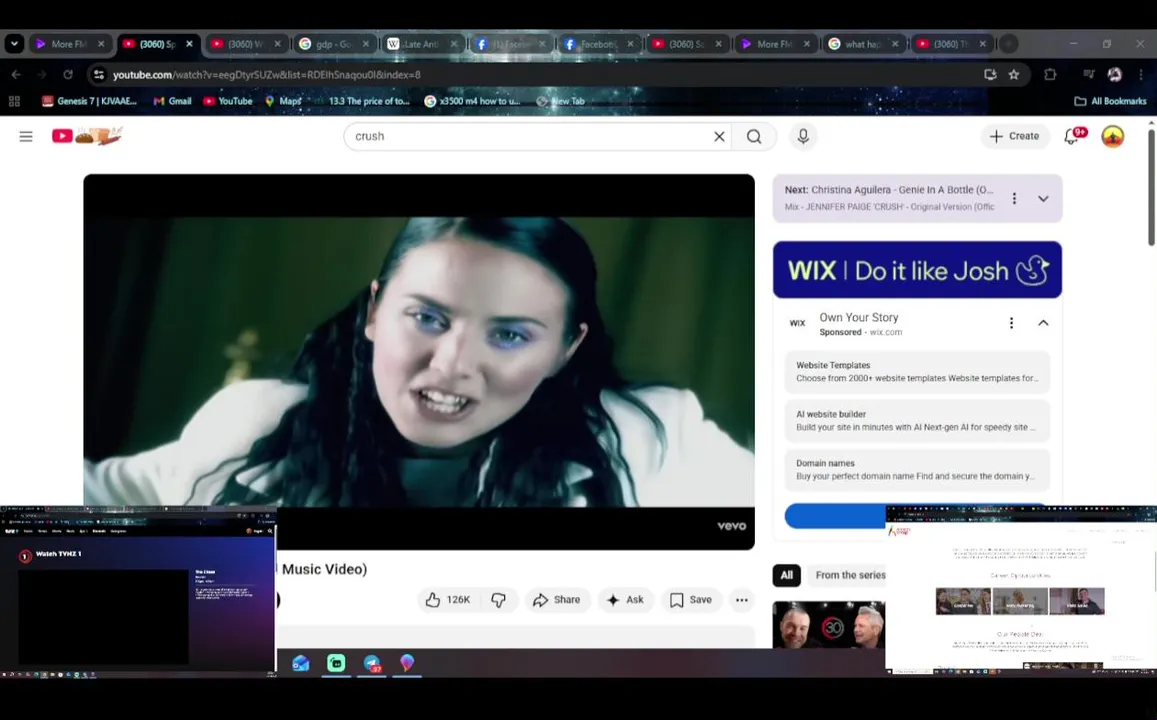This screenshot has width=1157, height=720.
Task: Expand the Mix playlist panel
Action: pos(1043,198)
